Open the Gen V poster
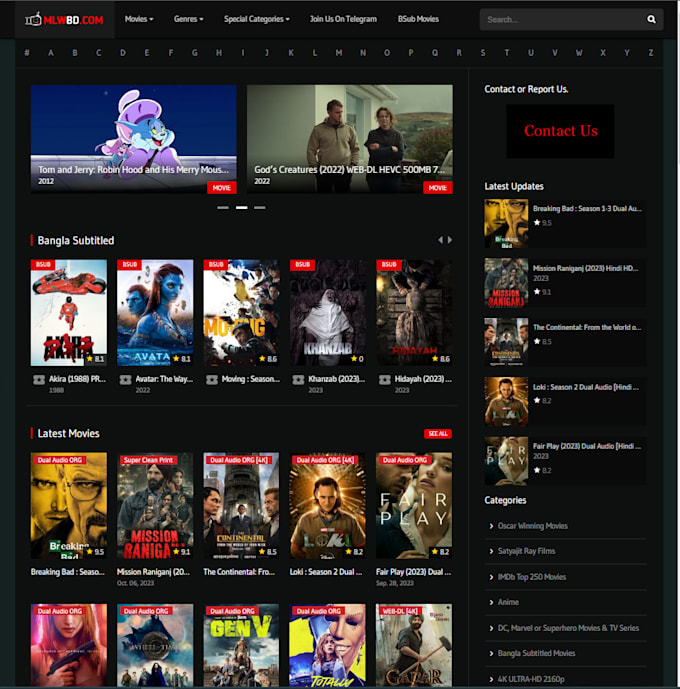The height and width of the screenshot is (689, 680). coord(241,645)
